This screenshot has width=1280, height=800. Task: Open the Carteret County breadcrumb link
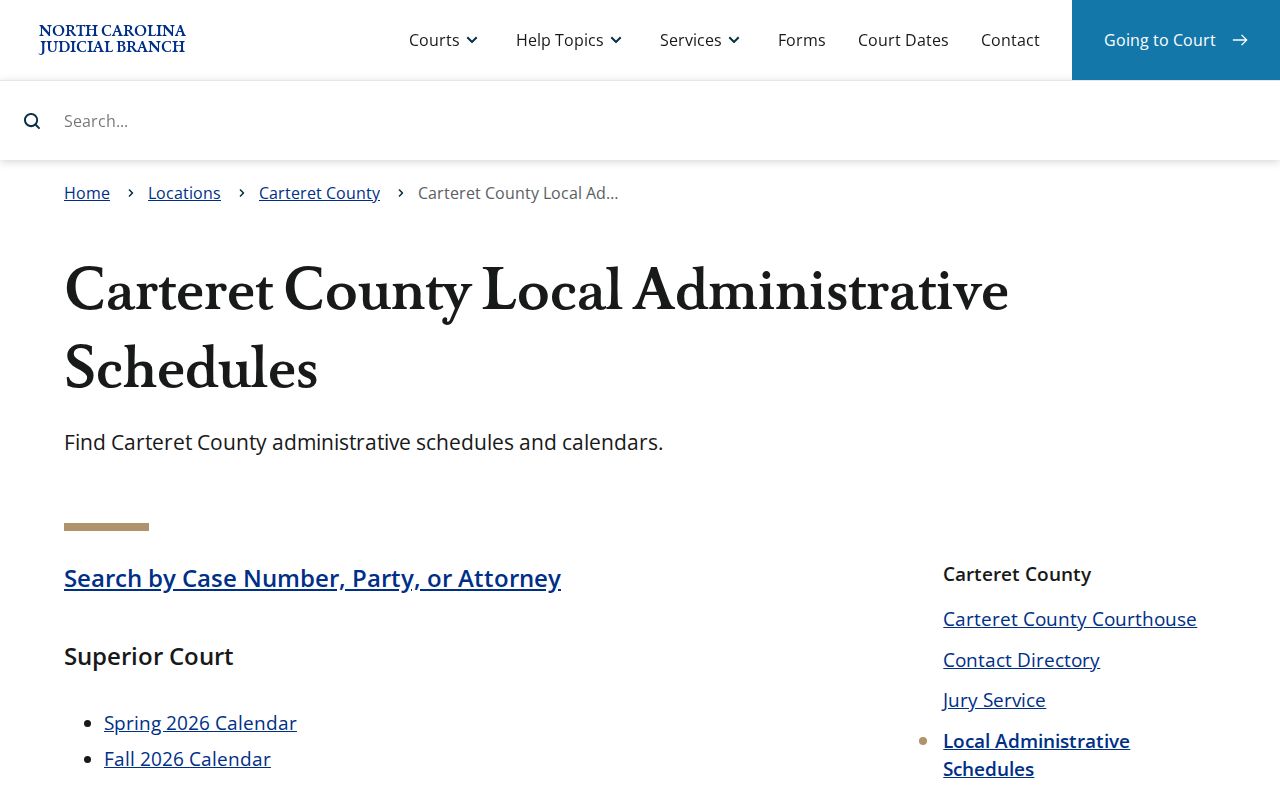coord(319,193)
